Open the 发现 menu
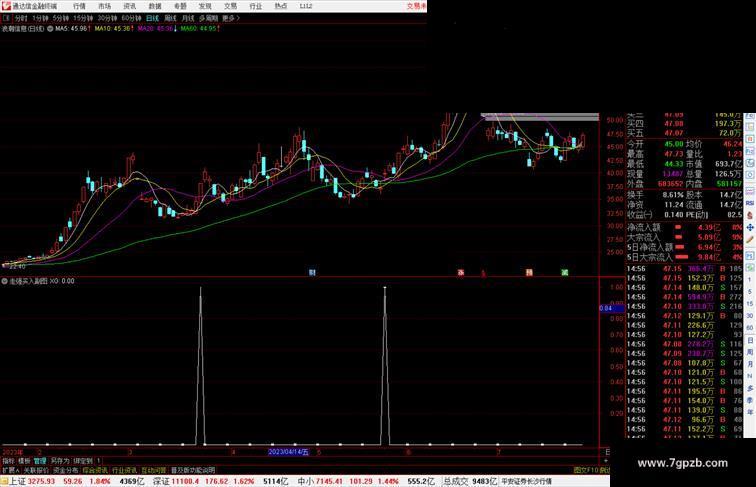Screen dimensions: 756x487 coord(205,6)
